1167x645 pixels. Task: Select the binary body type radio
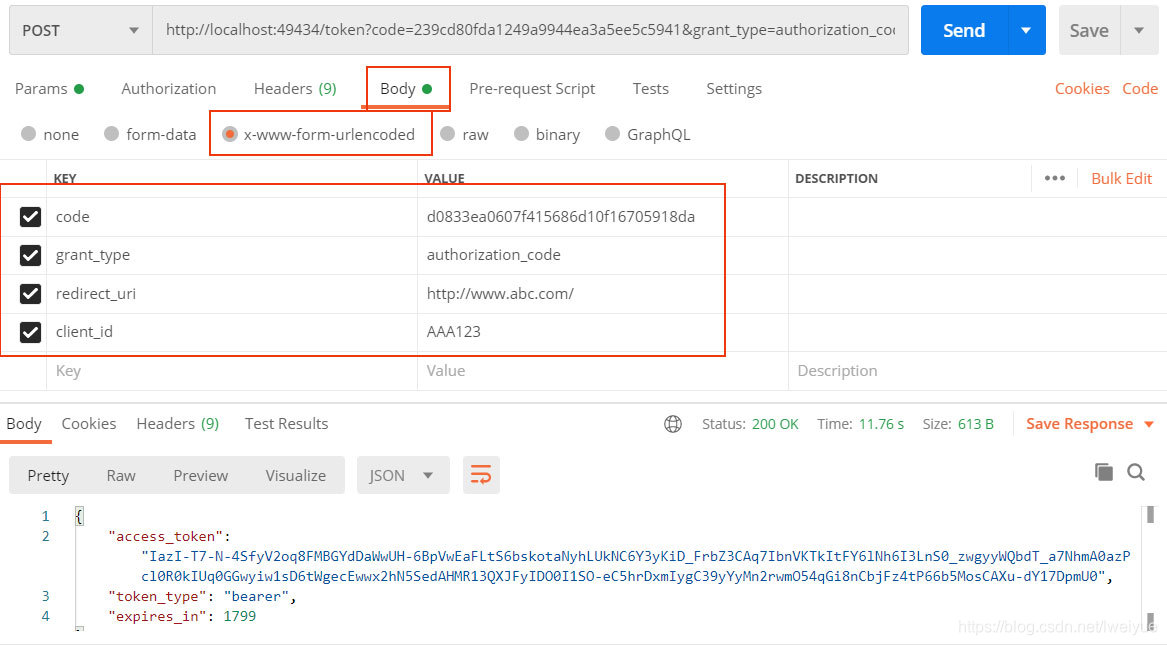[521, 134]
